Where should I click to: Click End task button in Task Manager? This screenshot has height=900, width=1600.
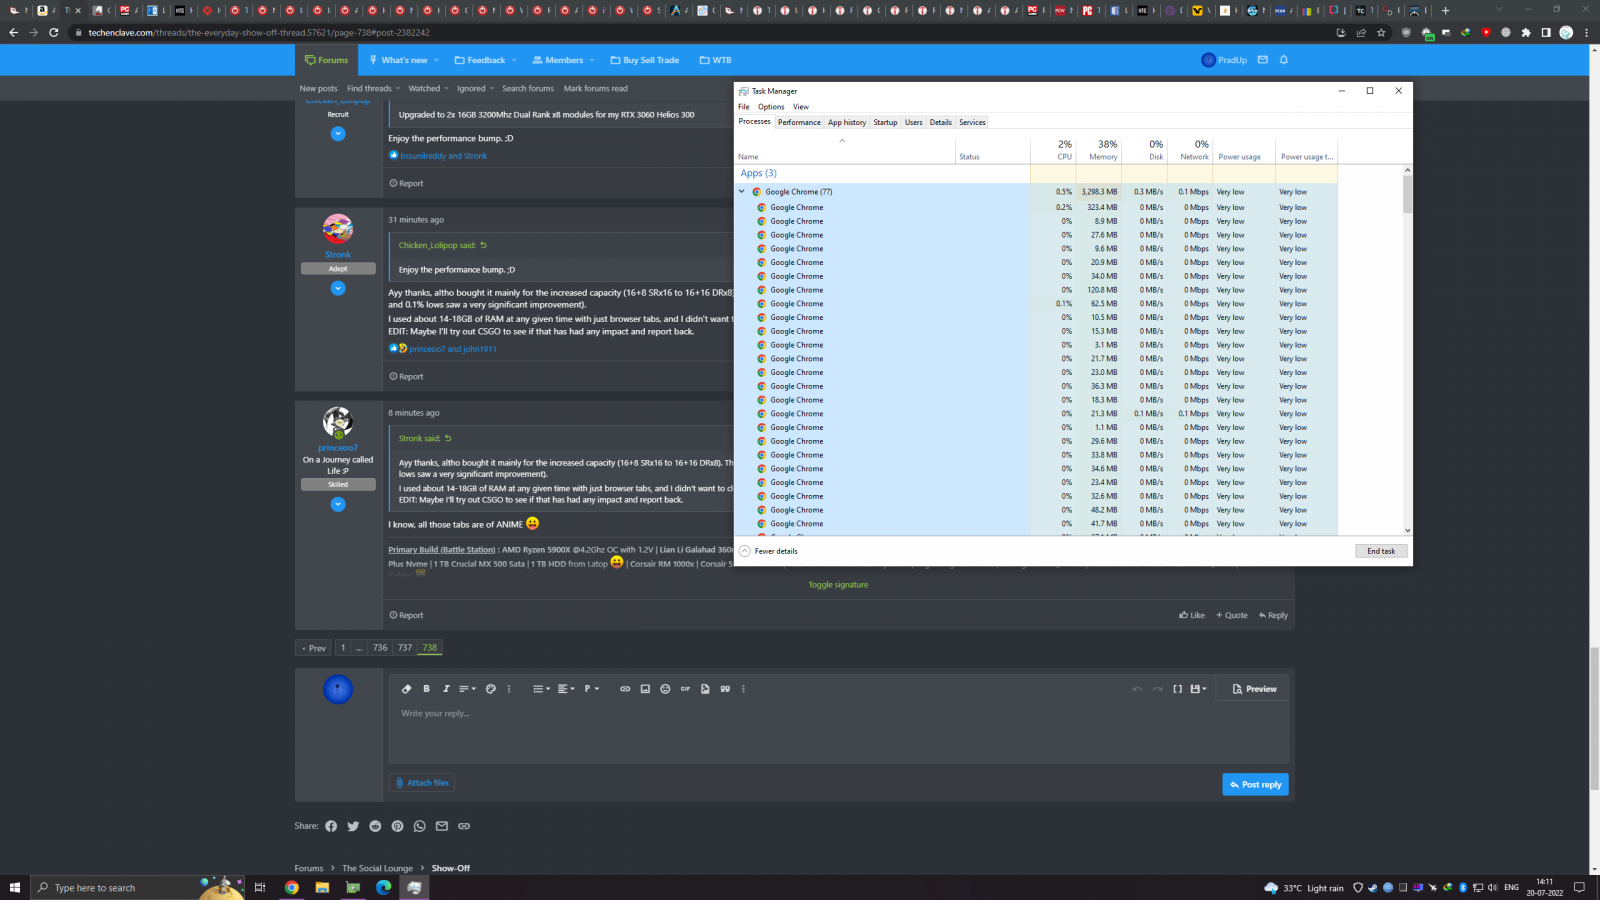(1381, 551)
